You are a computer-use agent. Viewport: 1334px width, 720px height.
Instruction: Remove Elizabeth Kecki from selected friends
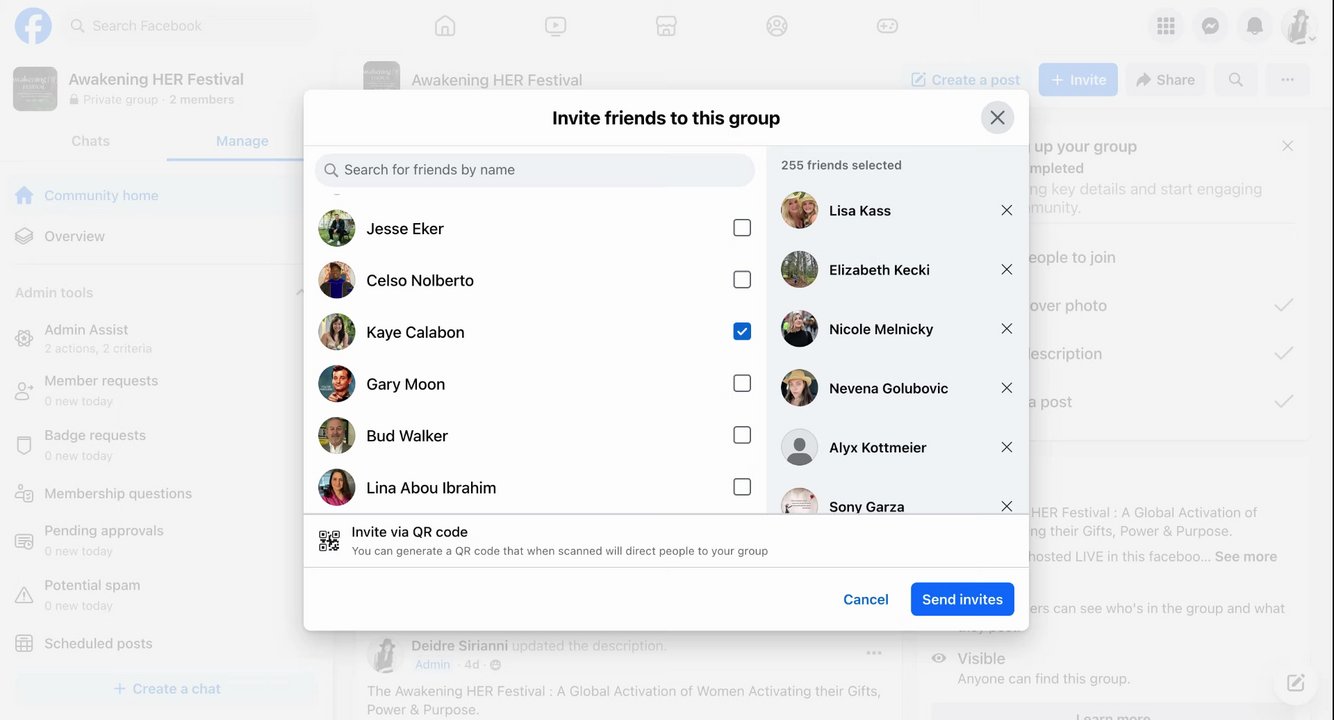1007,269
